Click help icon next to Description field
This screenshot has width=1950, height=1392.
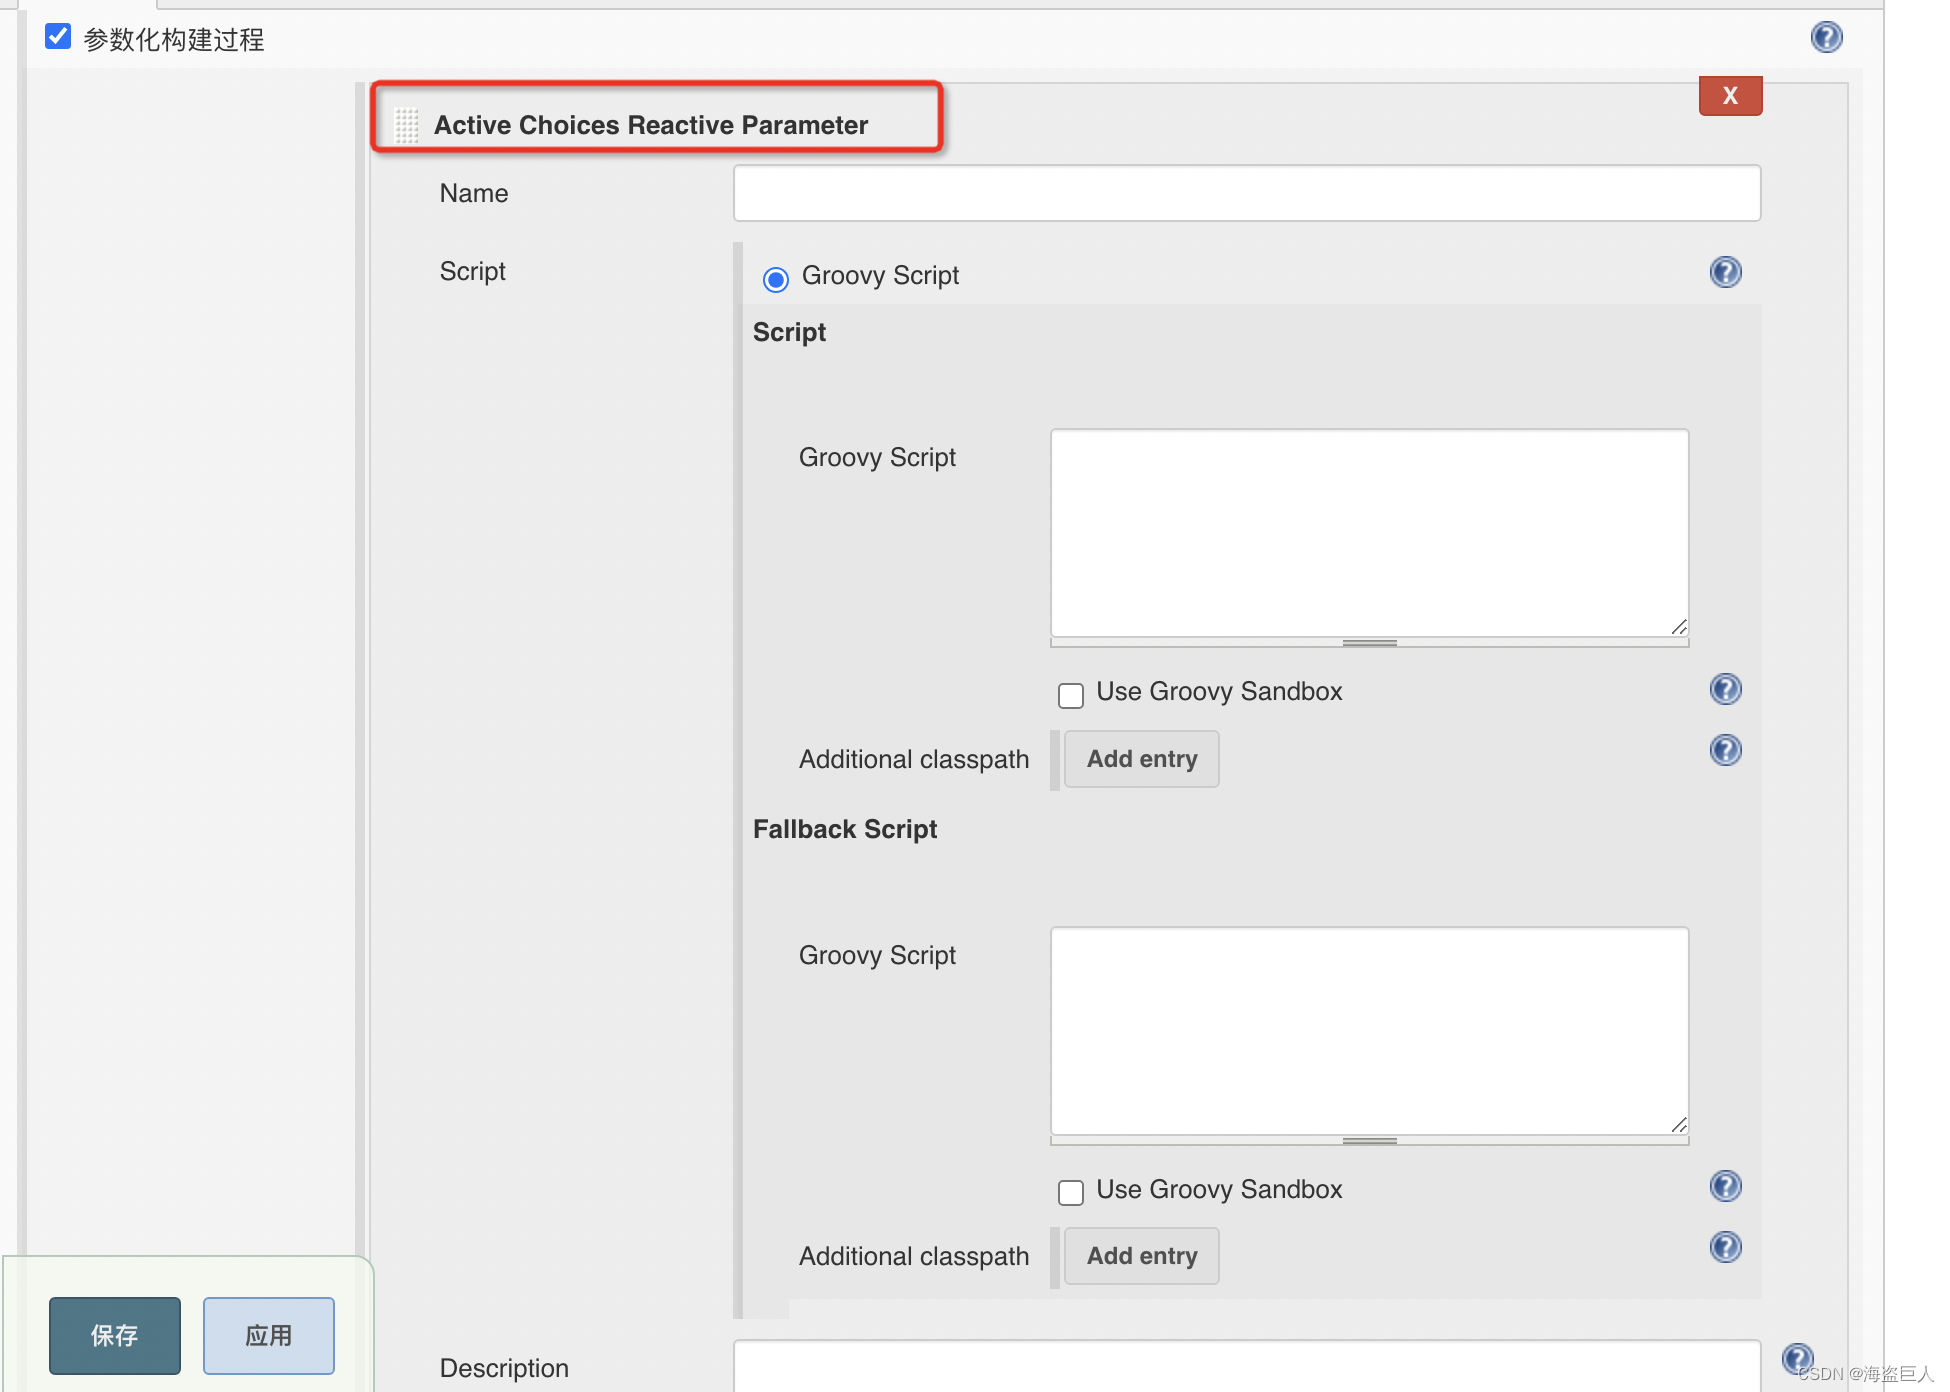click(1797, 1359)
